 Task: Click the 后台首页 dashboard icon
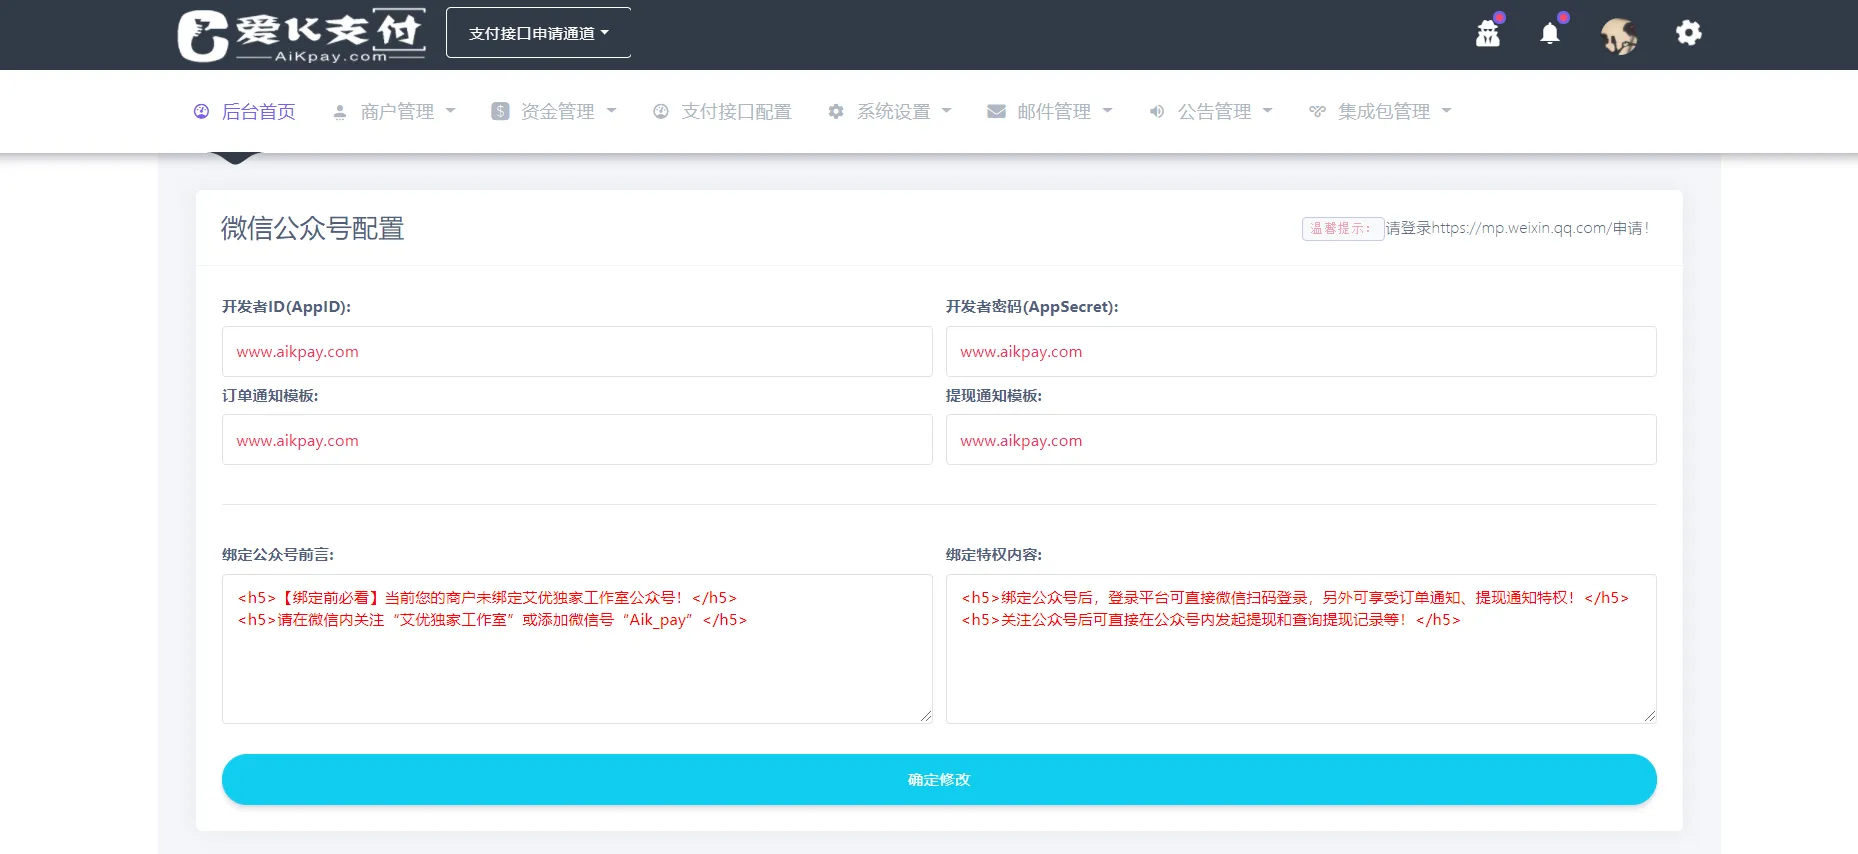point(201,111)
